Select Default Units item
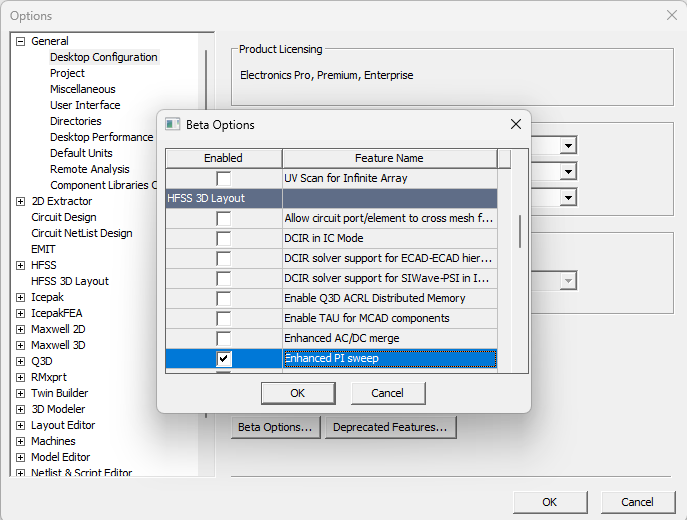This screenshot has width=687, height=520. click(x=81, y=153)
